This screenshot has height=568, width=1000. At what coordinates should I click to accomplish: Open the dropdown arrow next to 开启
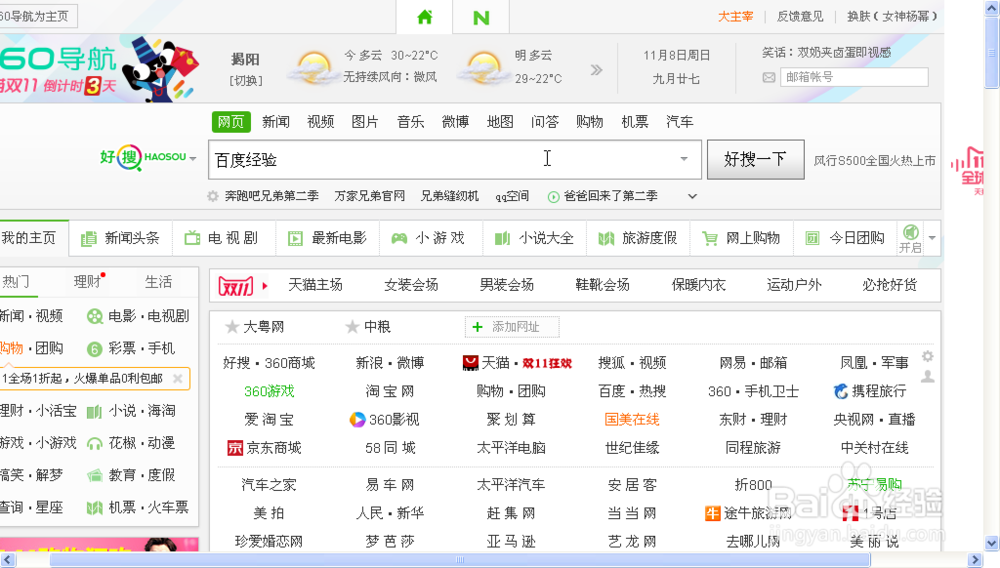932,238
